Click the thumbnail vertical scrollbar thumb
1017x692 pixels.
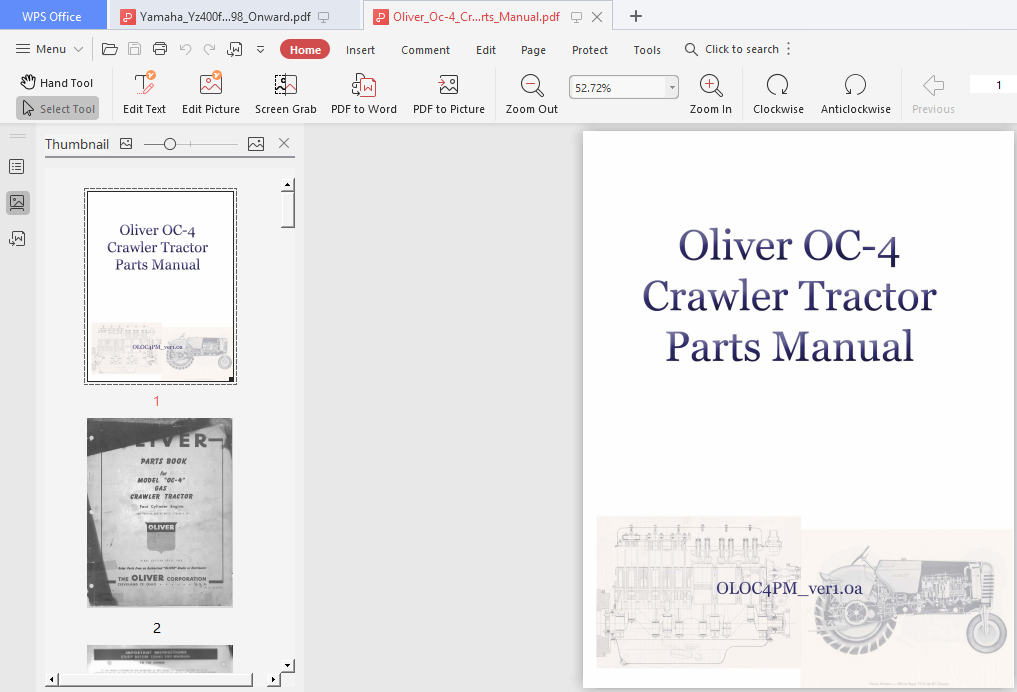(x=288, y=209)
